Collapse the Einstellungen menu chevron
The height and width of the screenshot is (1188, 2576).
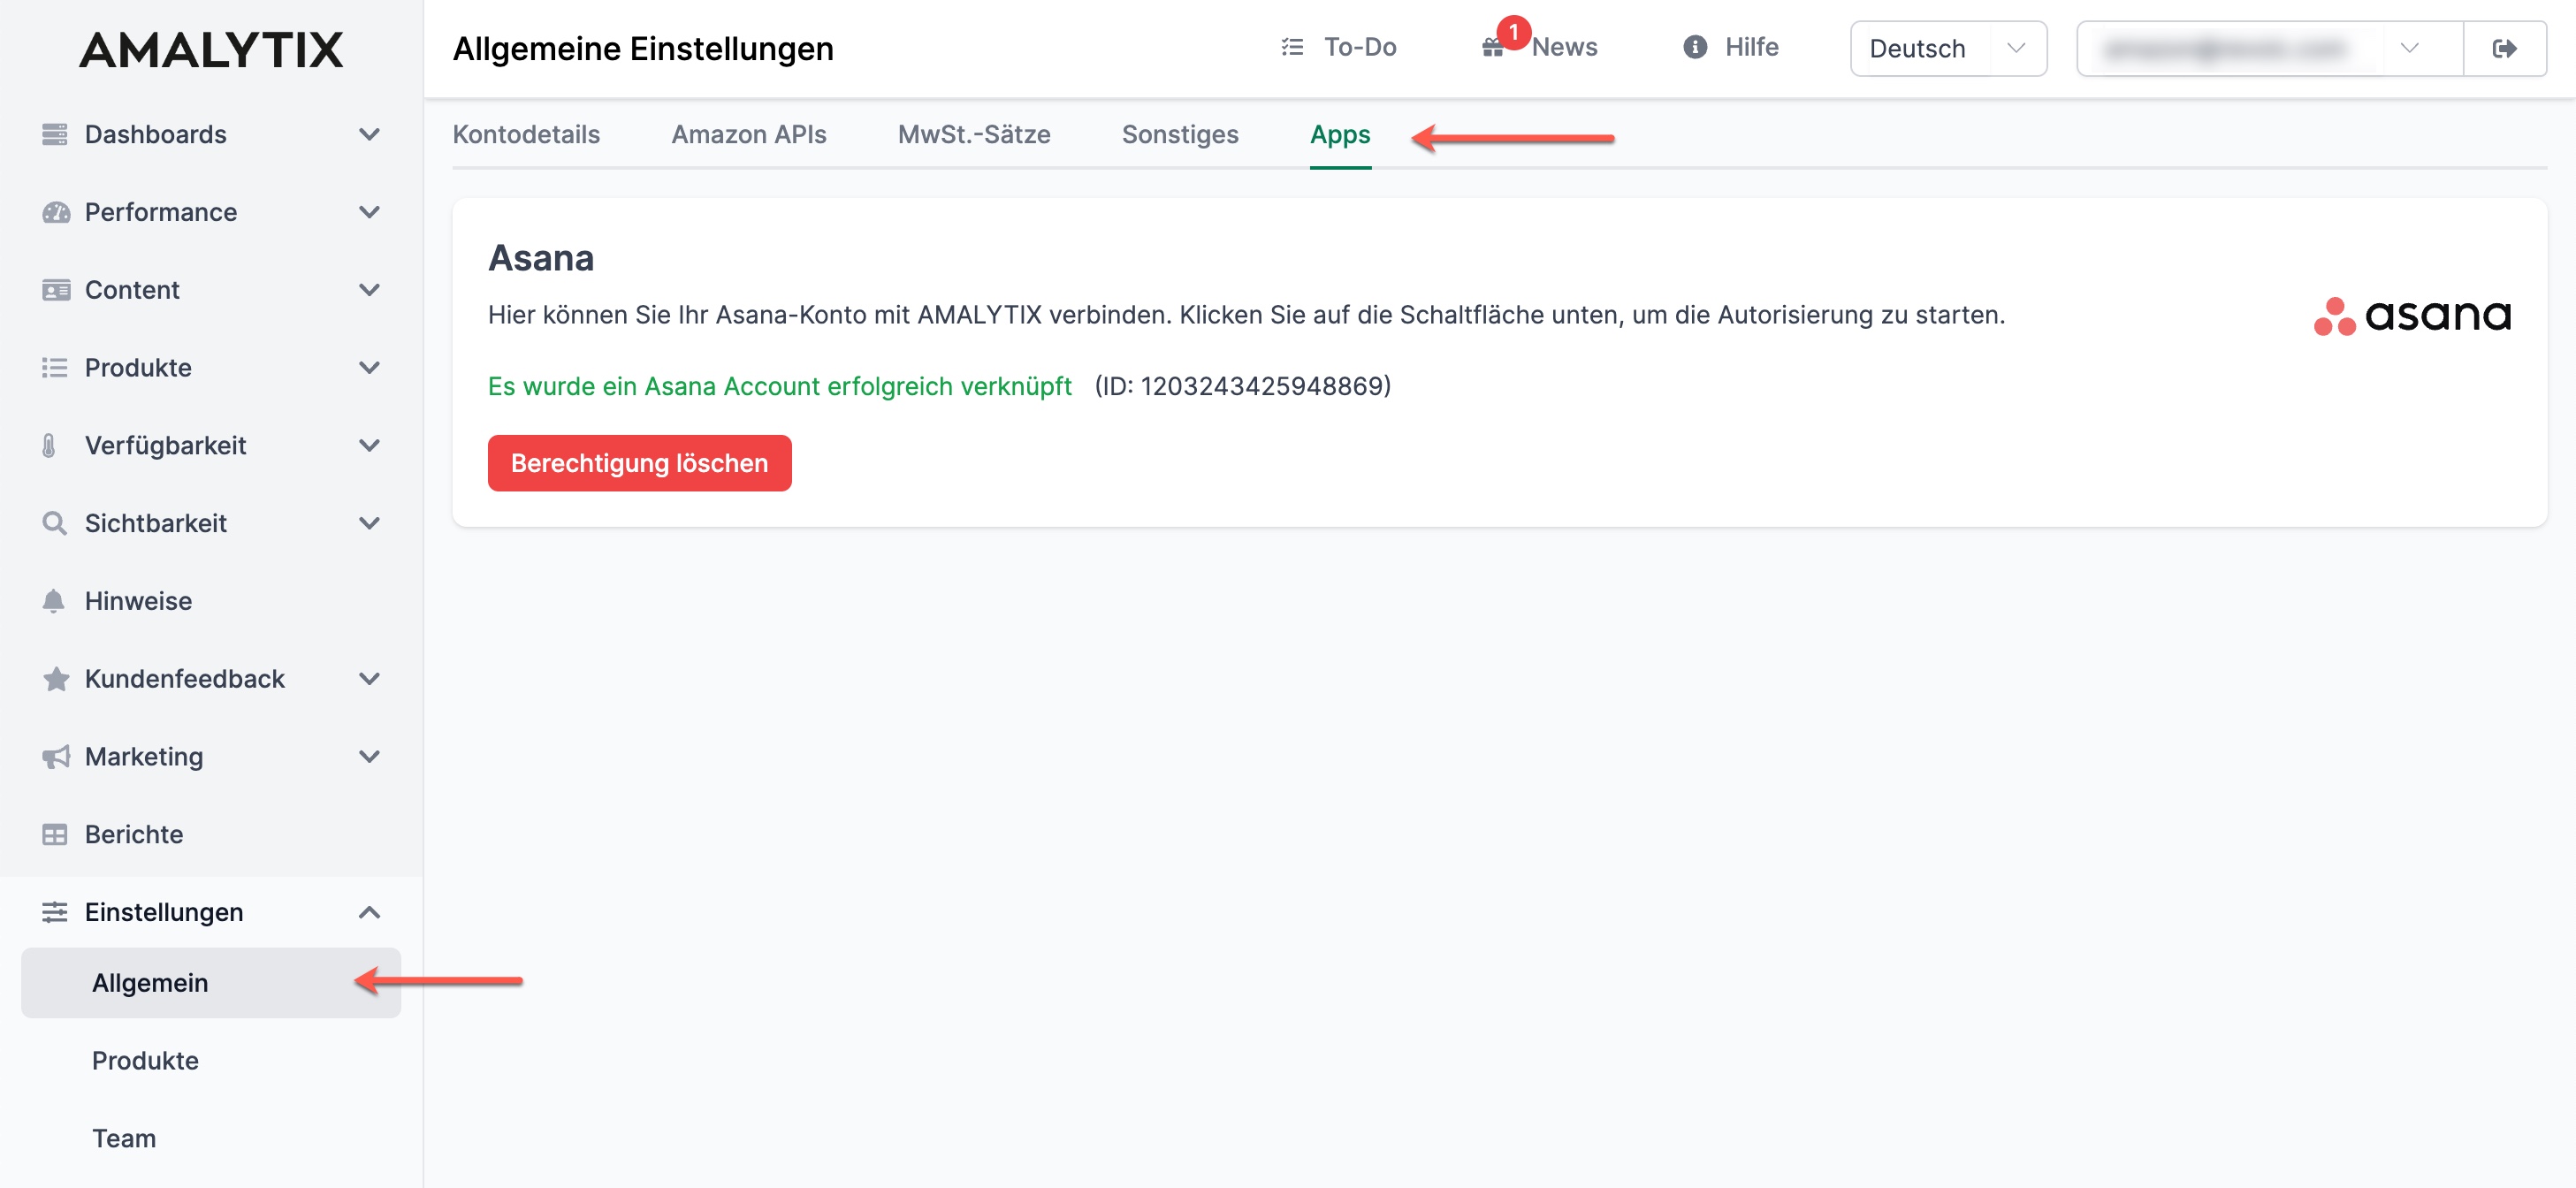coord(369,912)
